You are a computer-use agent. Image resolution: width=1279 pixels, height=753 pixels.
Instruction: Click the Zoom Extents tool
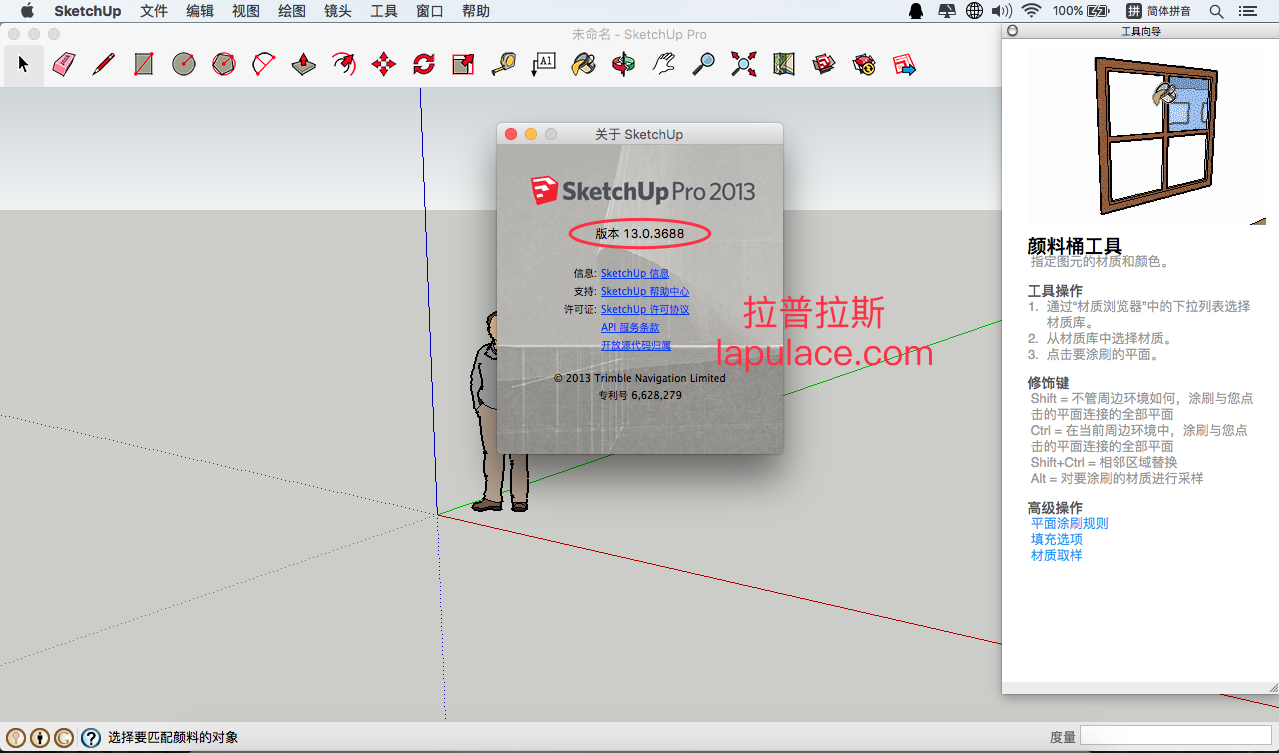point(743,65)
